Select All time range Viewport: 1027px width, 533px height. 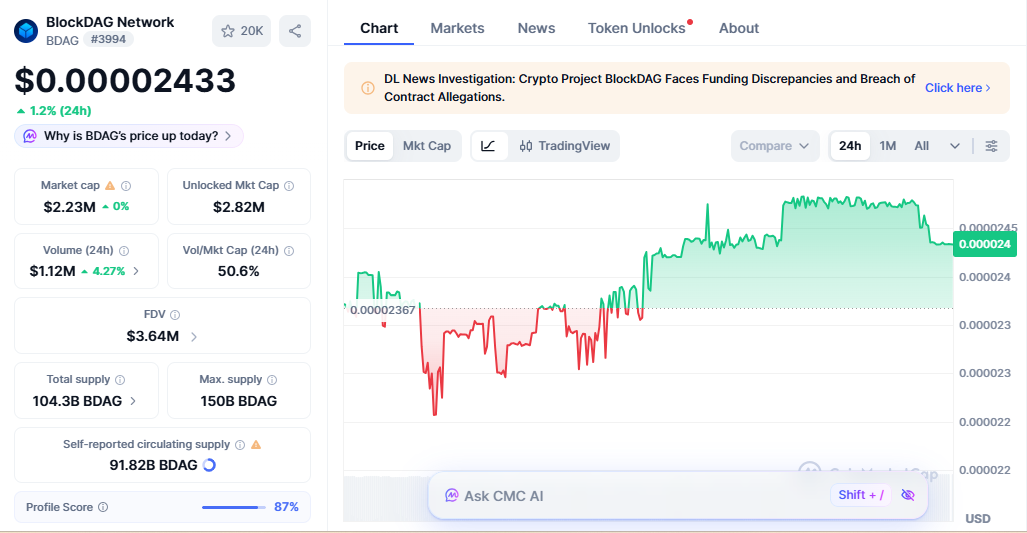pos(922,146)
